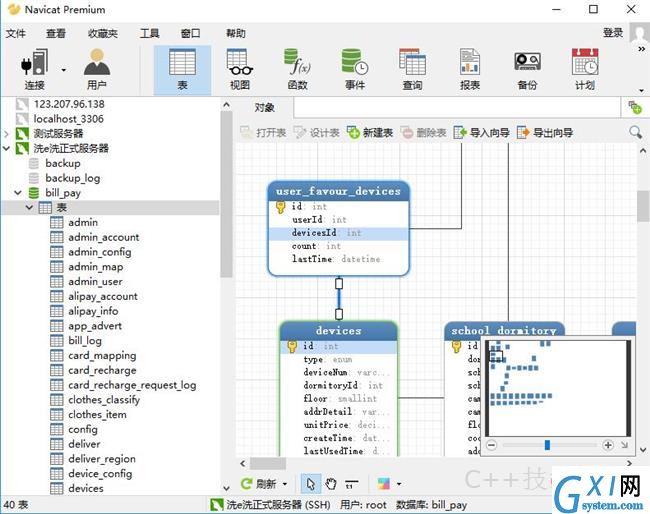Open the Event (事件) toolbar icon
The width and height of the screenshot is (650, 514).
point(355,70)
